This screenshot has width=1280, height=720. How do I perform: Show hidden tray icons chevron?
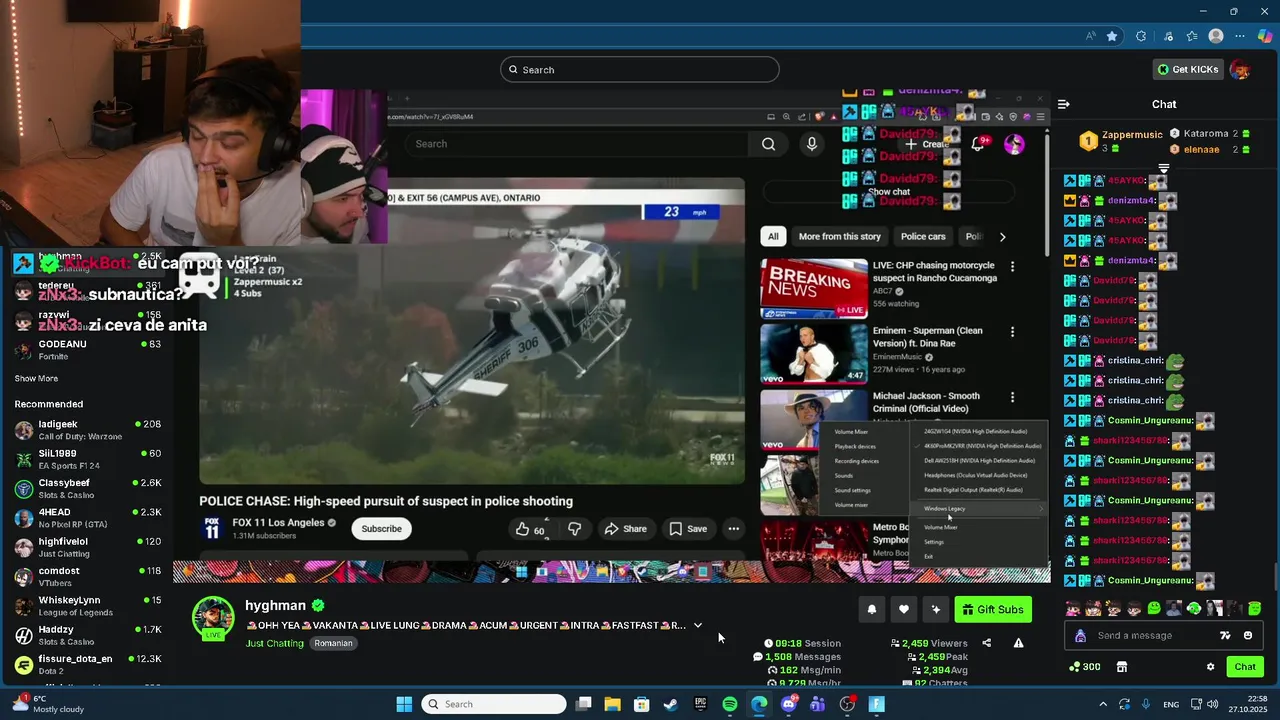1103,704
